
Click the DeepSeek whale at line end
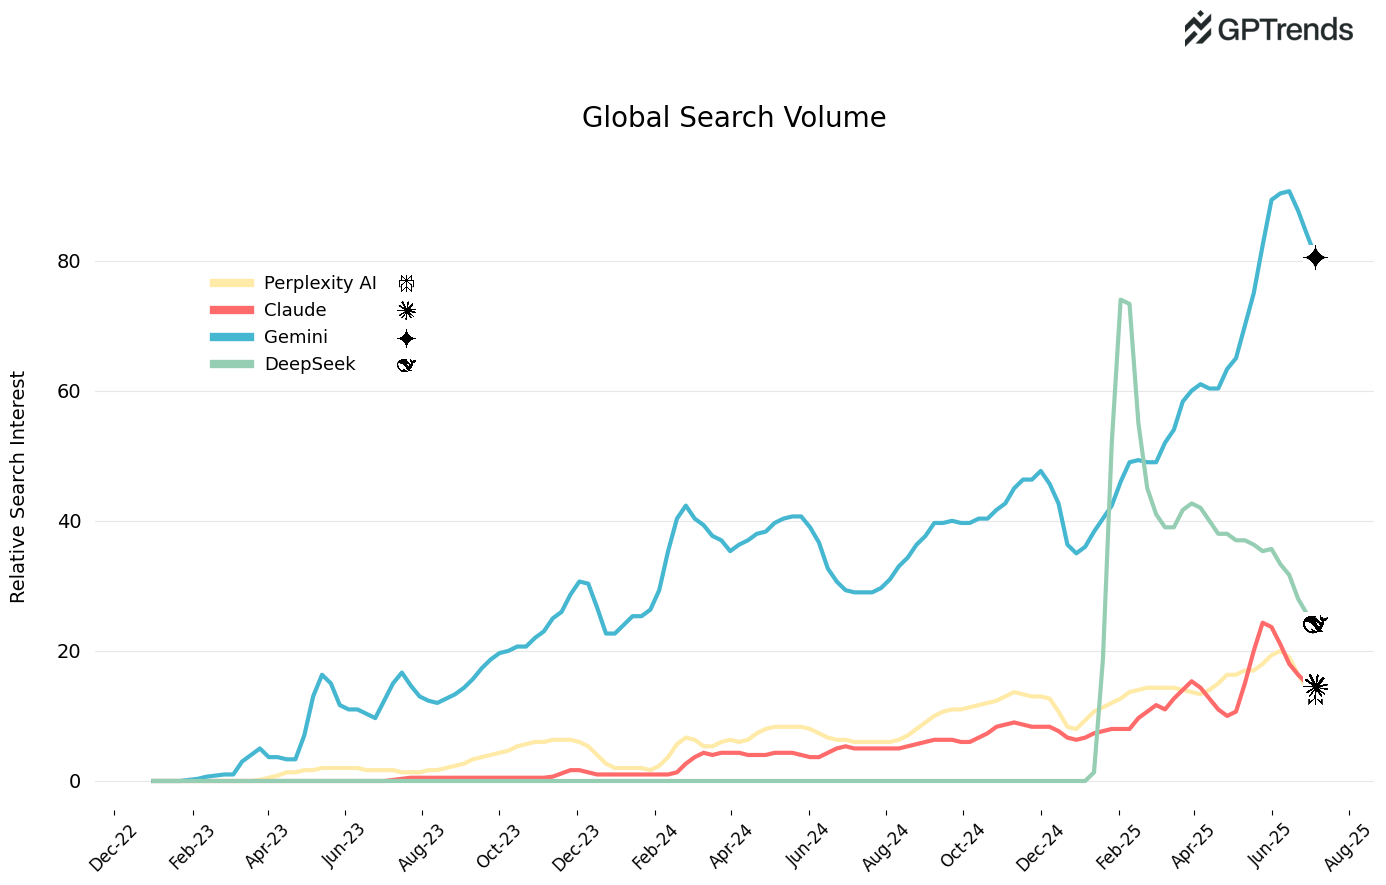[x=1315, y=624]
